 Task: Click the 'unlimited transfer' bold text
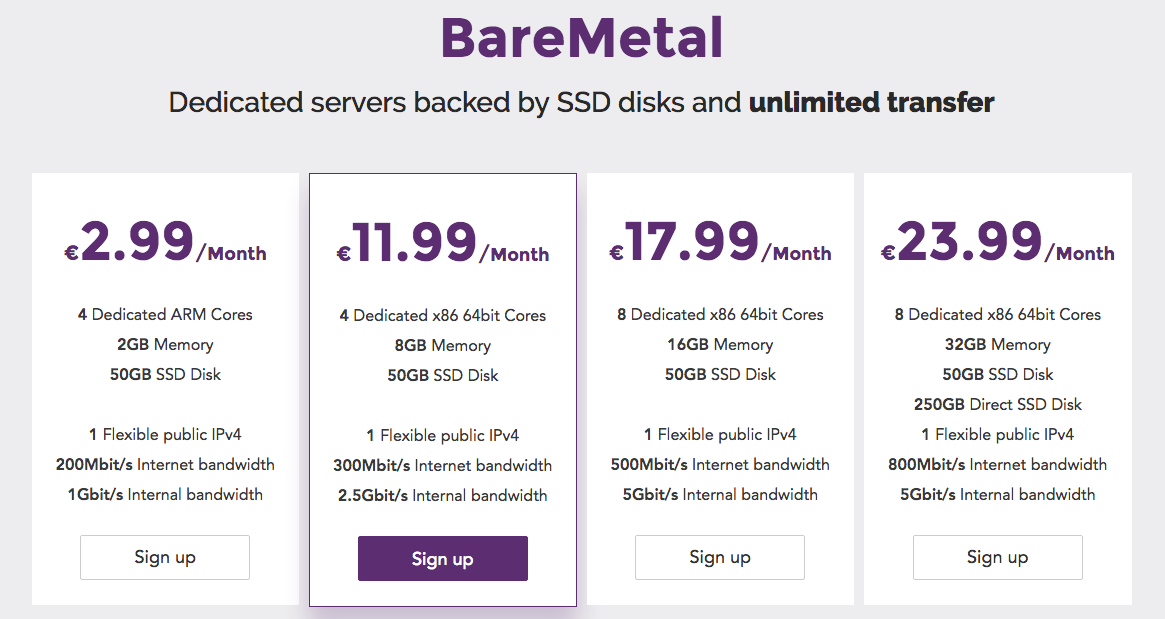pos(872,102)
